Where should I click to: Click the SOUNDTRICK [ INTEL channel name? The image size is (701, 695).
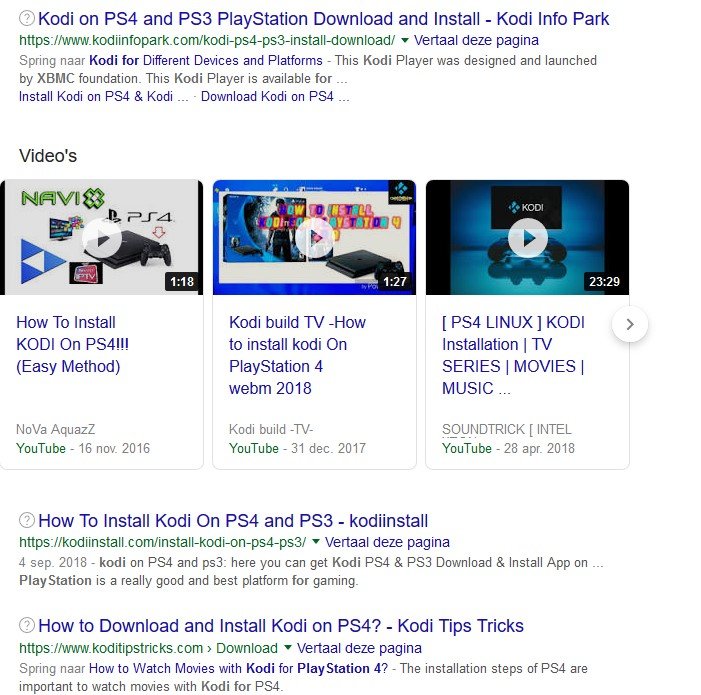click(x=507, y=429)
